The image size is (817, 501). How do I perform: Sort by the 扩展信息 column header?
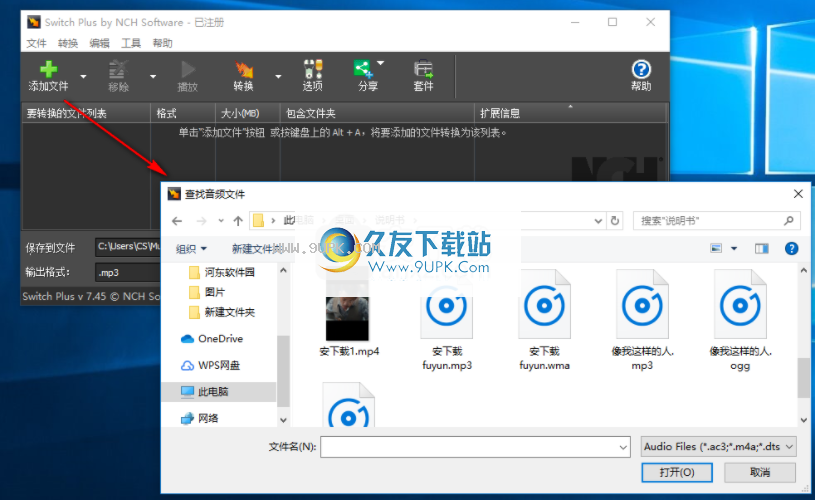[571, 113]
